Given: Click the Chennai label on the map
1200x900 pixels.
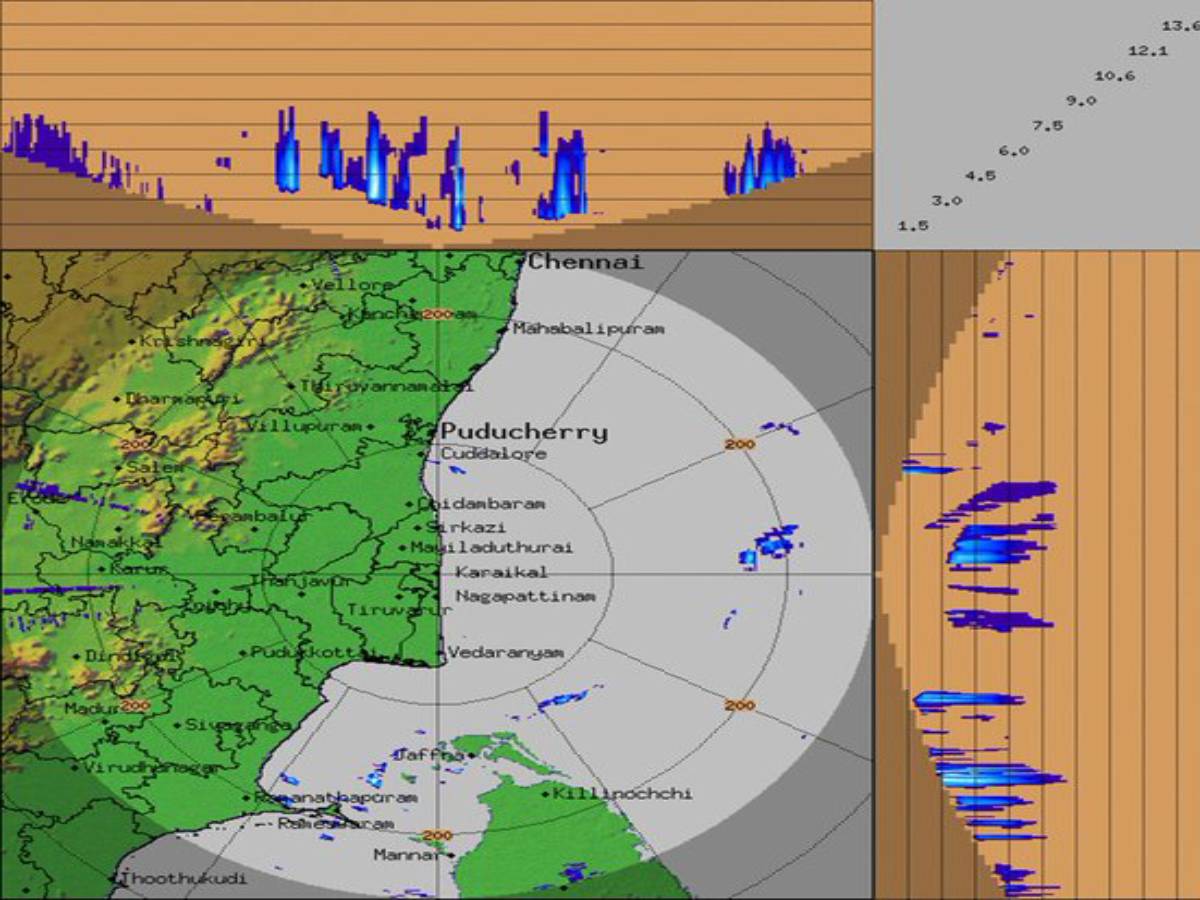Looking at the screenshot, I should pos(586,262).
